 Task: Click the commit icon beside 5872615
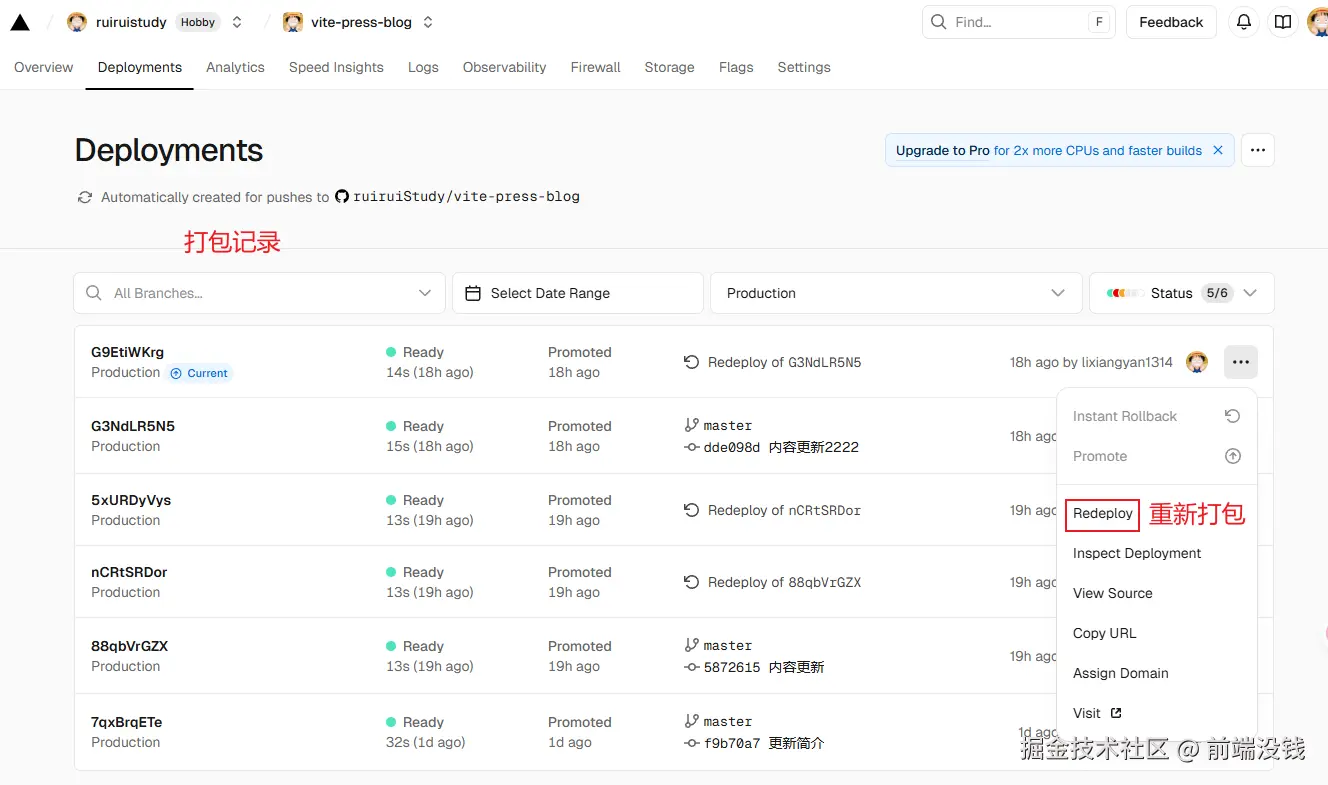[692, 667]
